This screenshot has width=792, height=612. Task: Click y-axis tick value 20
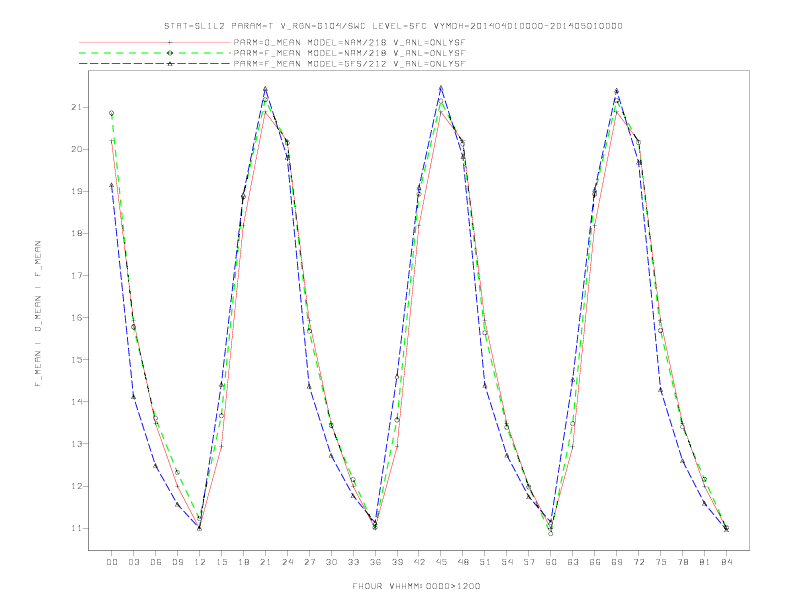pos(76,149)
